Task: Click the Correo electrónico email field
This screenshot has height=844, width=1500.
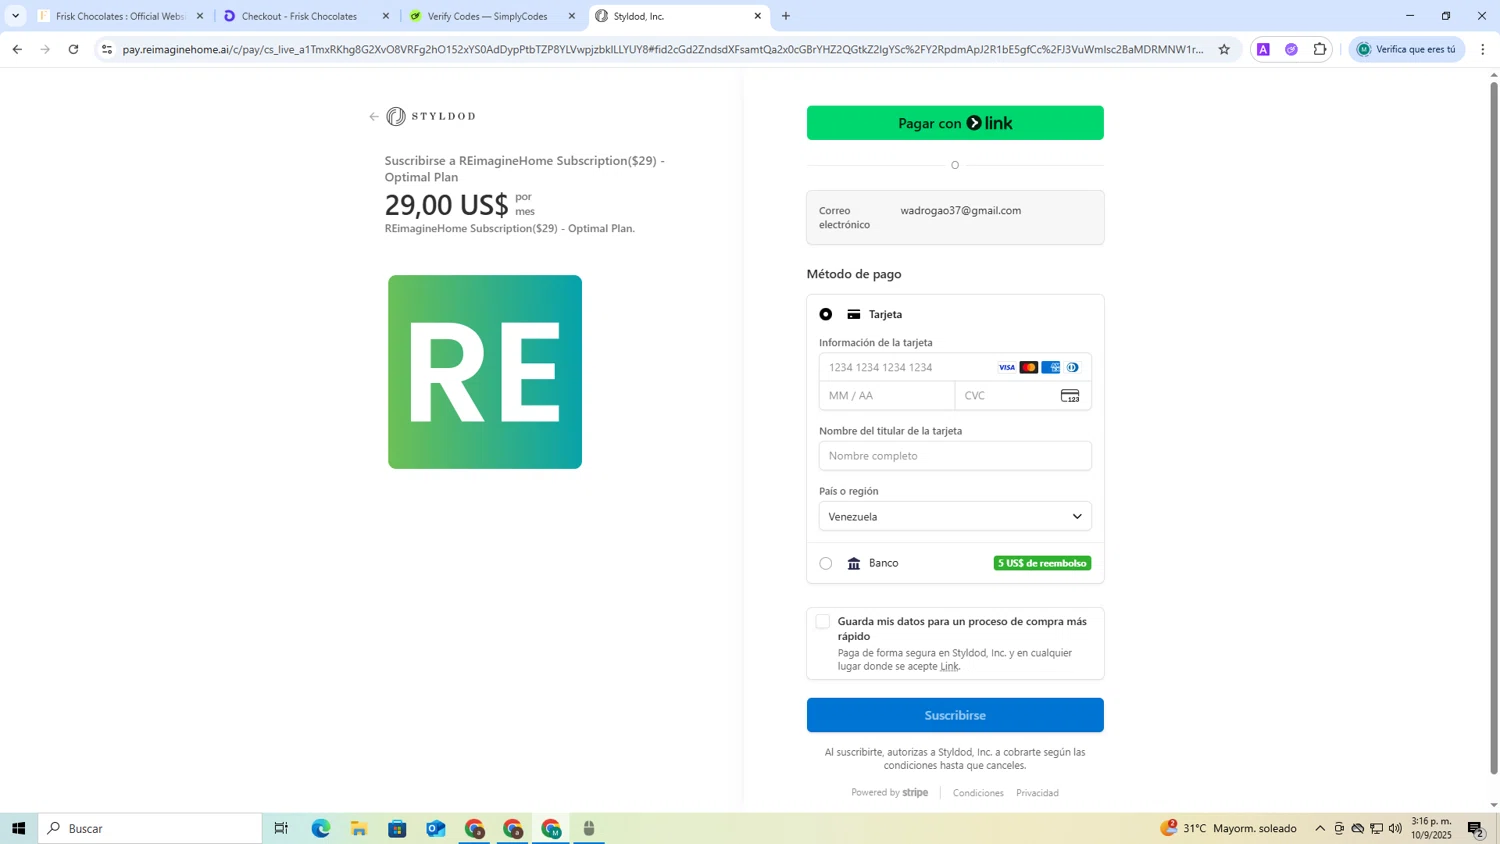Action: [x=955, y=217]
